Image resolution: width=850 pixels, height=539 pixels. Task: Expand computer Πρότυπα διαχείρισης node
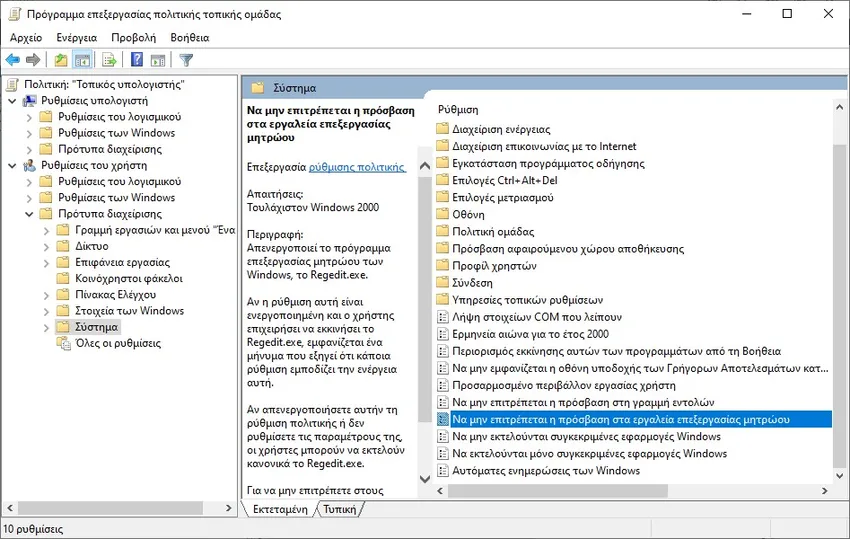[29, 150]
